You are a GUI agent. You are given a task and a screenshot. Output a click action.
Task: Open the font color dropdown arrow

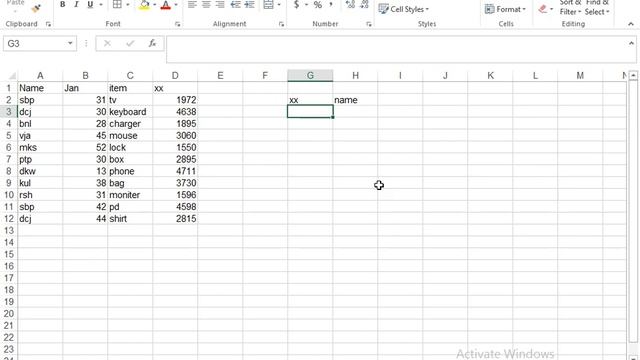click(x=176, y=5)
